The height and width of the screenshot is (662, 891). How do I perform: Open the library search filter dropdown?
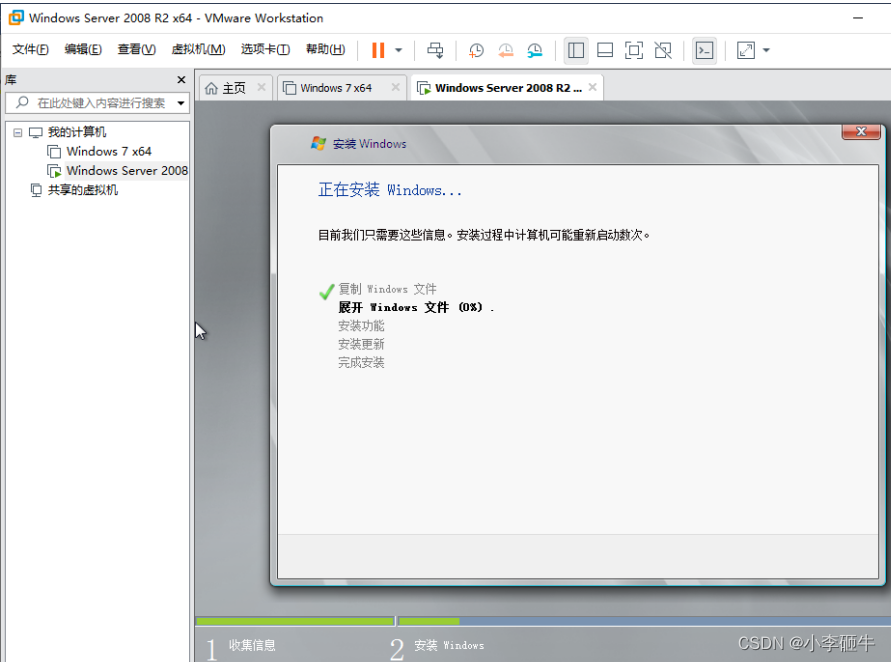[x=181, y=103]
